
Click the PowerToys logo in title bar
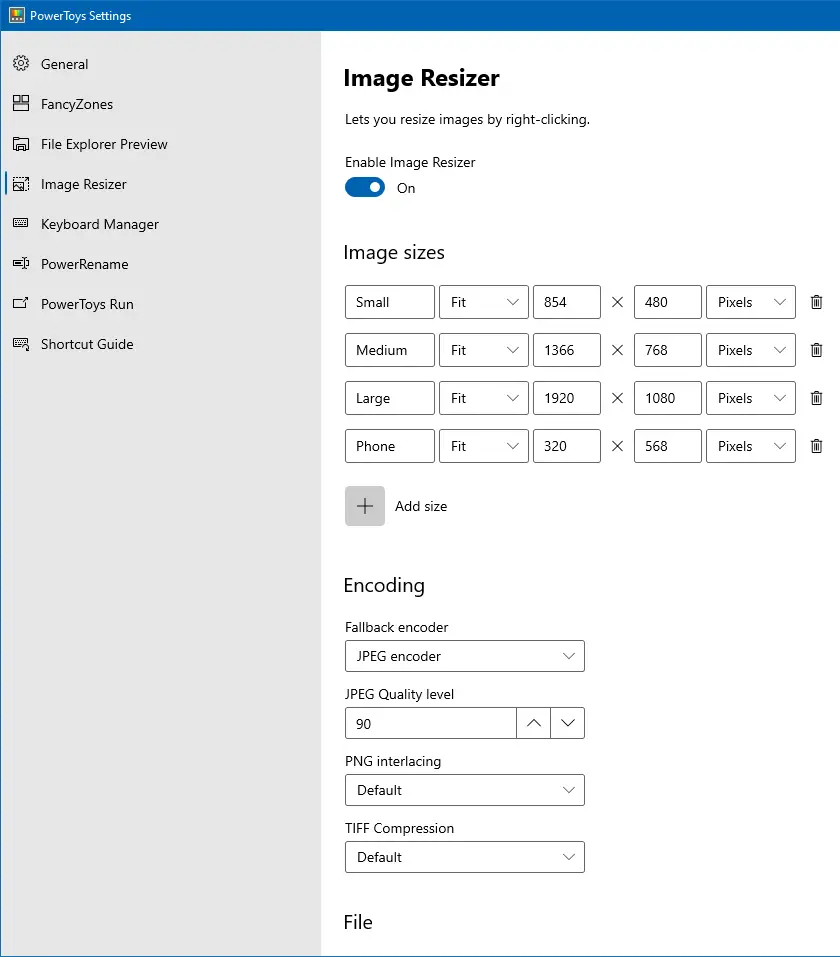(16, 15)
